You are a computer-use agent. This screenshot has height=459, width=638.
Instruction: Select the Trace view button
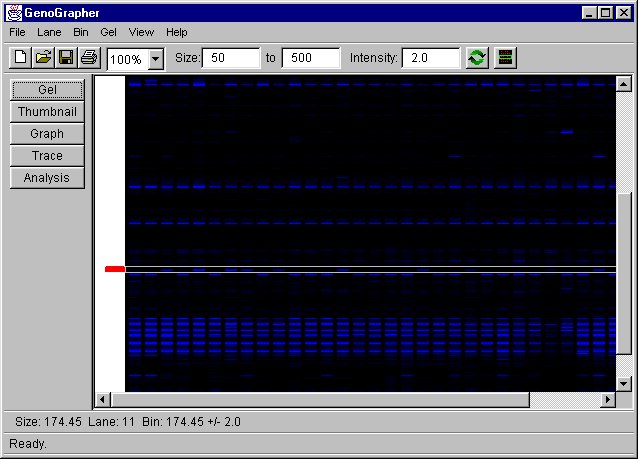click(x=47, y=156)
